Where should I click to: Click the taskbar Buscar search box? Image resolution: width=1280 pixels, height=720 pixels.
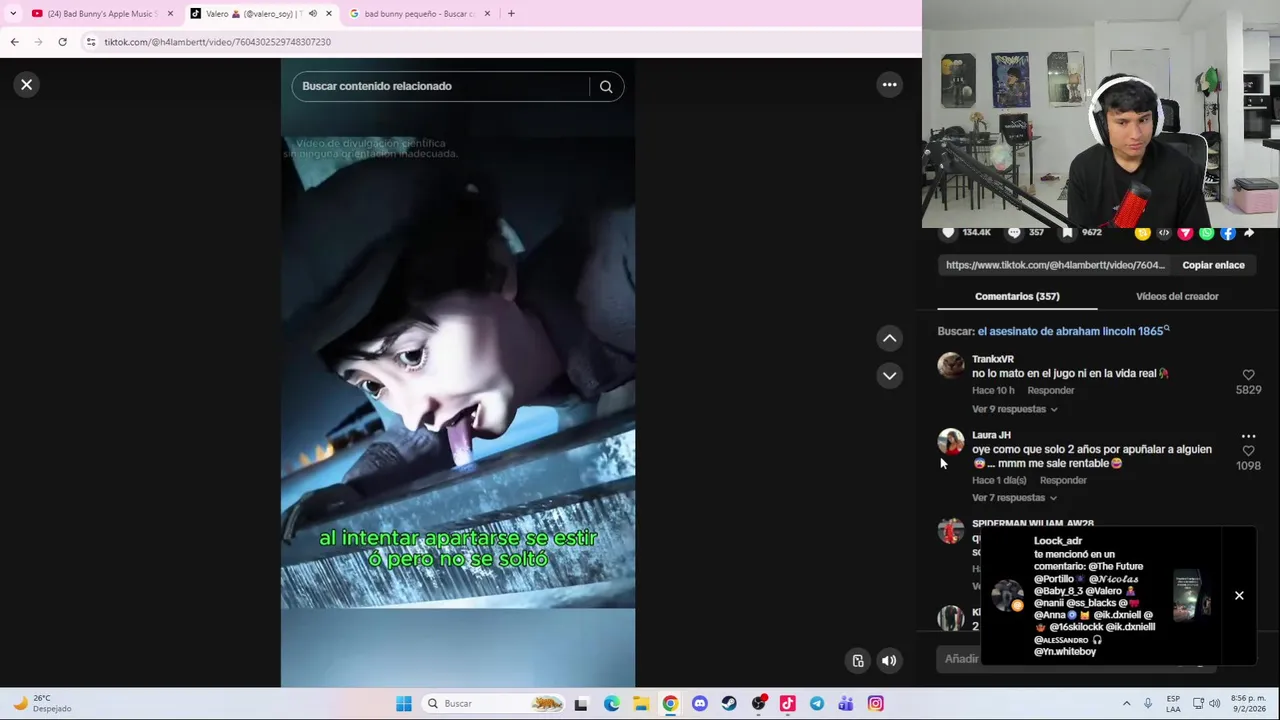coord(493,704)
